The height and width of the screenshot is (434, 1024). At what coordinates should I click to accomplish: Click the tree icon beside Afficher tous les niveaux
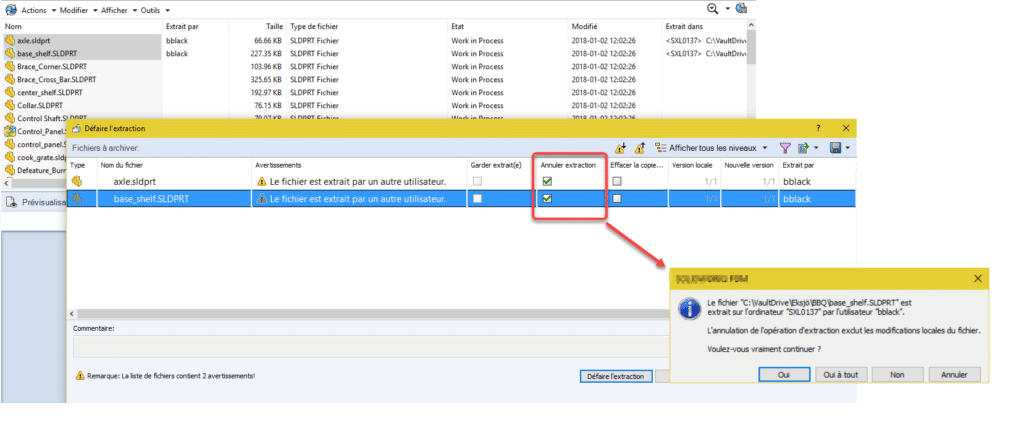tap(661, 148)
